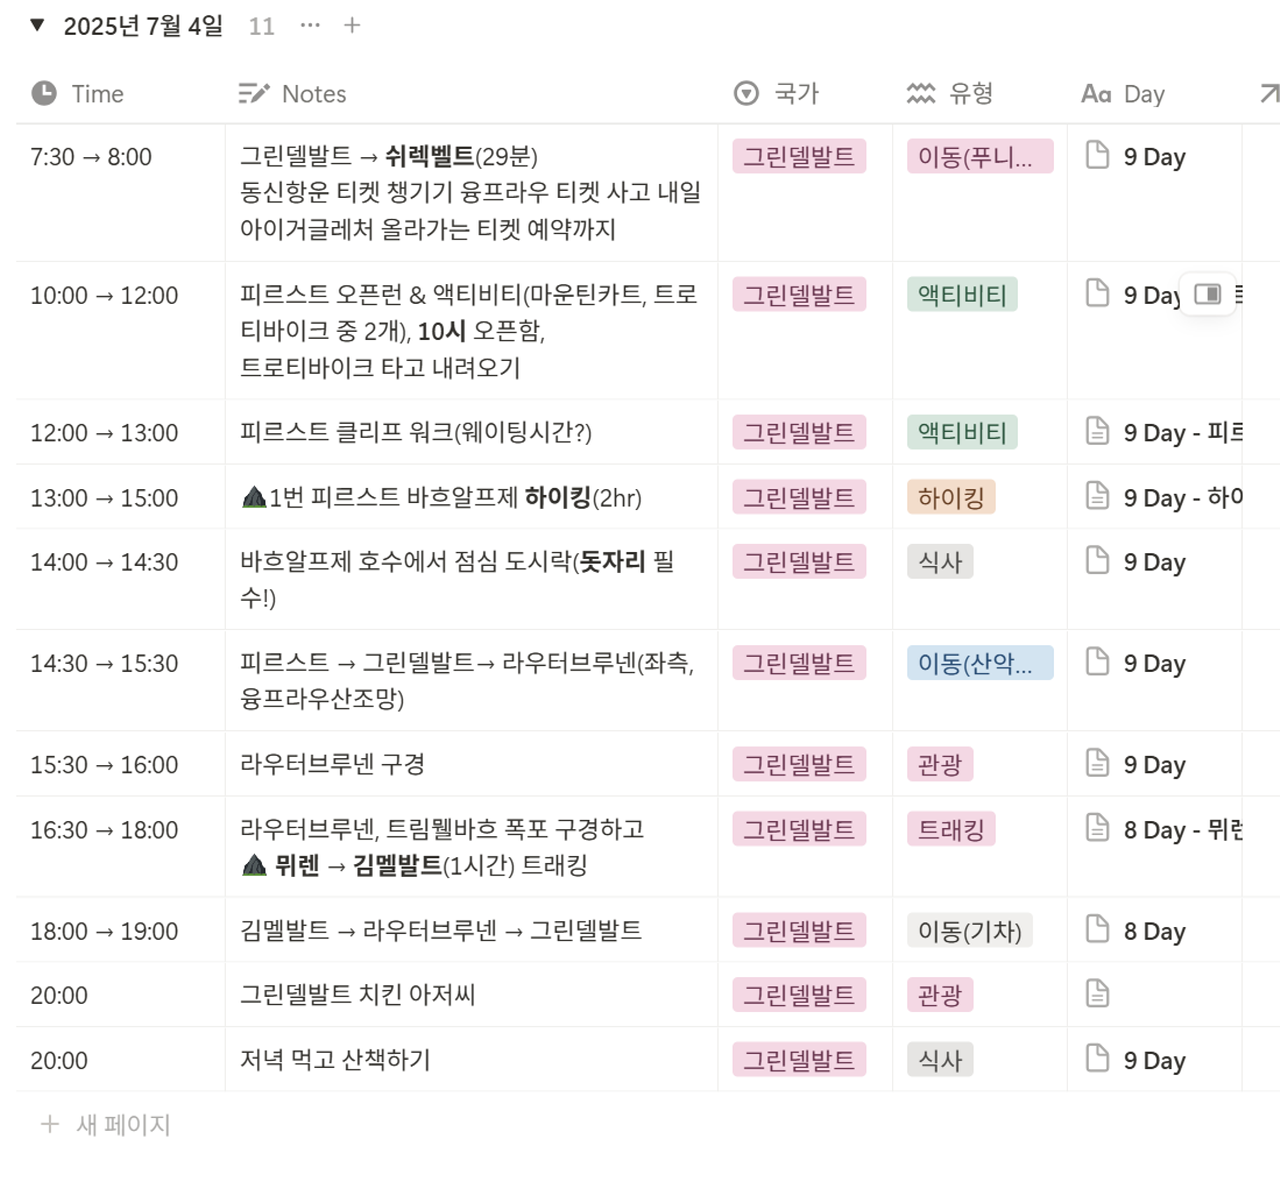Open side peek on the 10:00 row
The width and height of the screenshot is (1280, 1188).
click(1207, 294)
